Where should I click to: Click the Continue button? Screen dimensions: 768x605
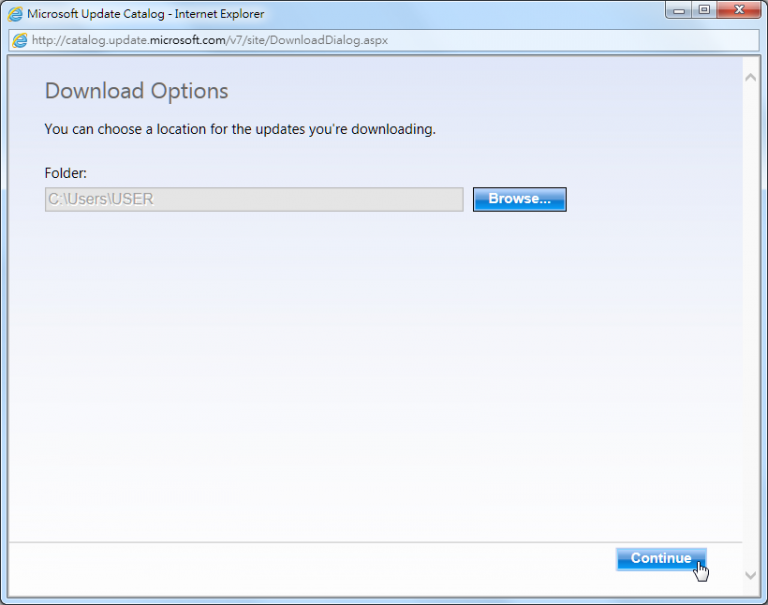(661, 559)
